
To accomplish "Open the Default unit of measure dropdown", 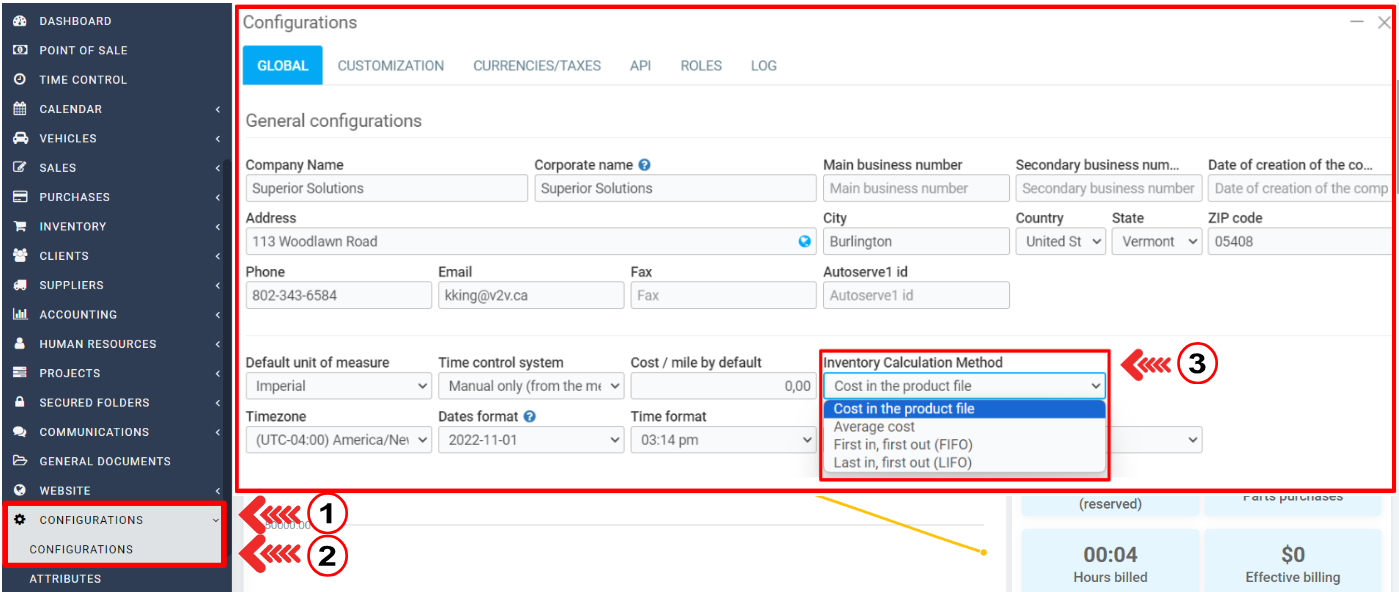I will coord(338,386).
